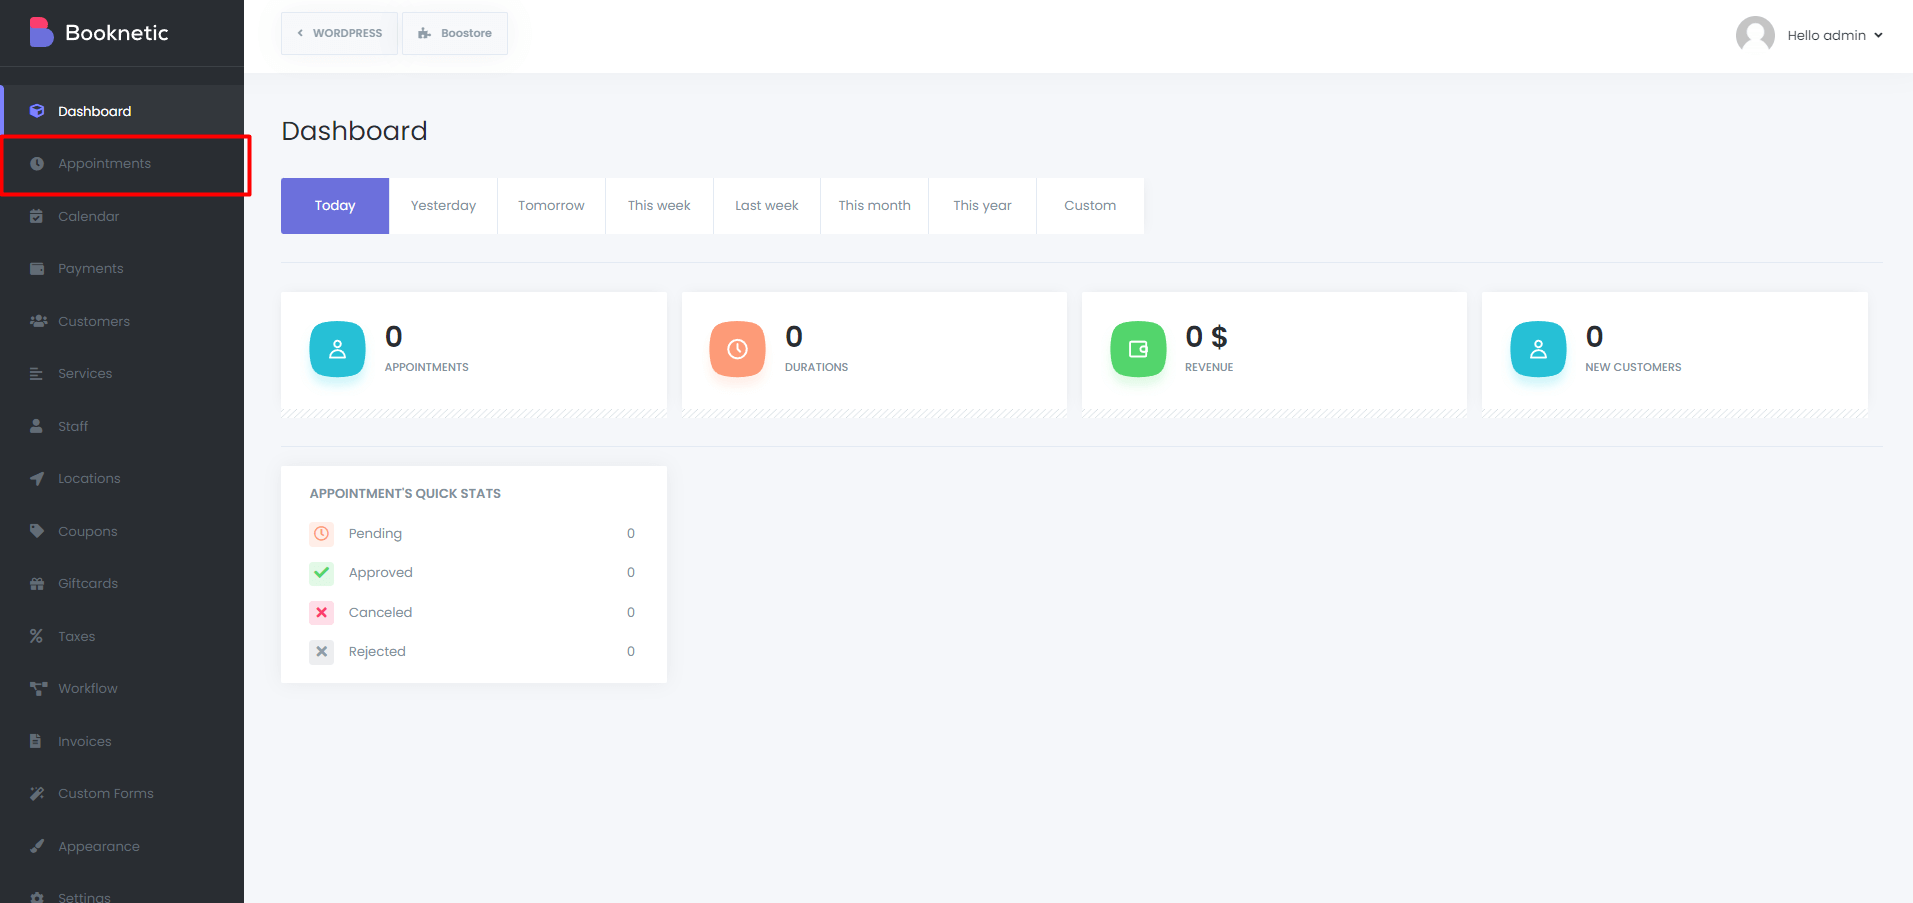Click the Rejected gray X icon
Image resolution: width=1913 pixels, height=903 pixels.
point(322,652)
